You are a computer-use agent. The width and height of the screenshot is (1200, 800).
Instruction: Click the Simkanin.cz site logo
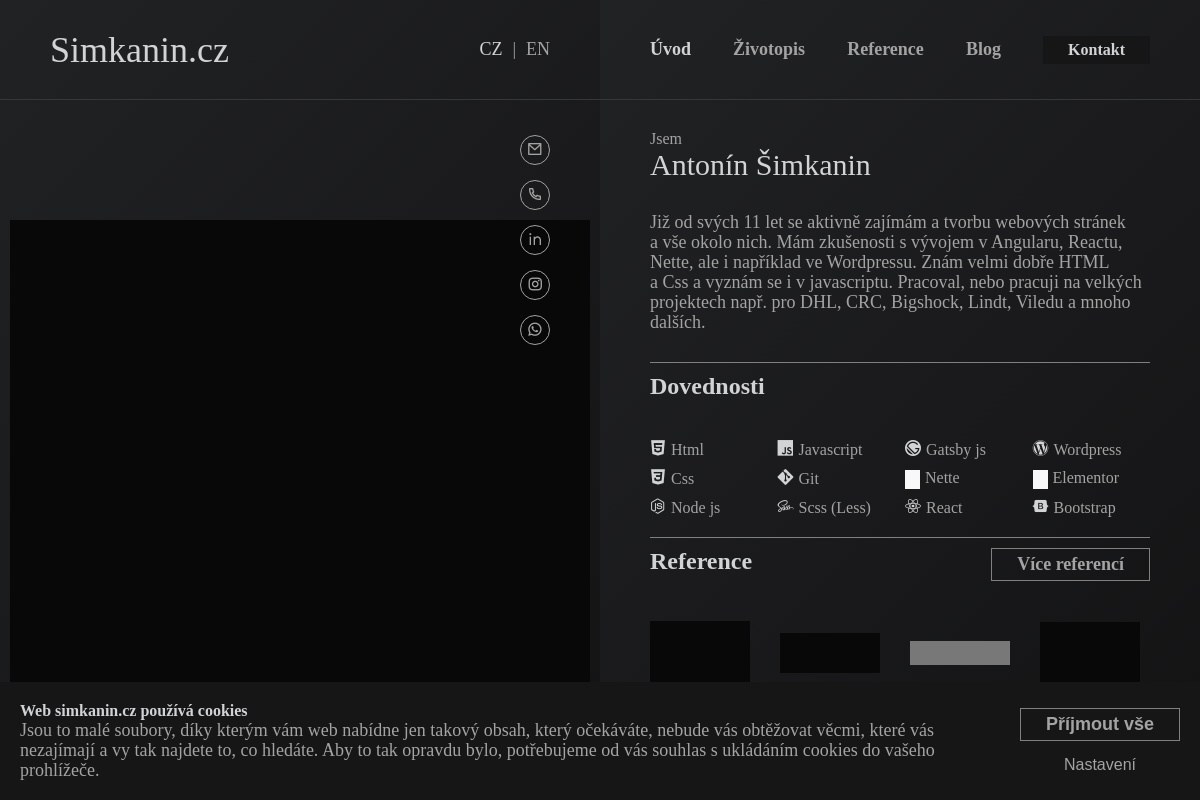pyautogui.click(x=139, y=50)
